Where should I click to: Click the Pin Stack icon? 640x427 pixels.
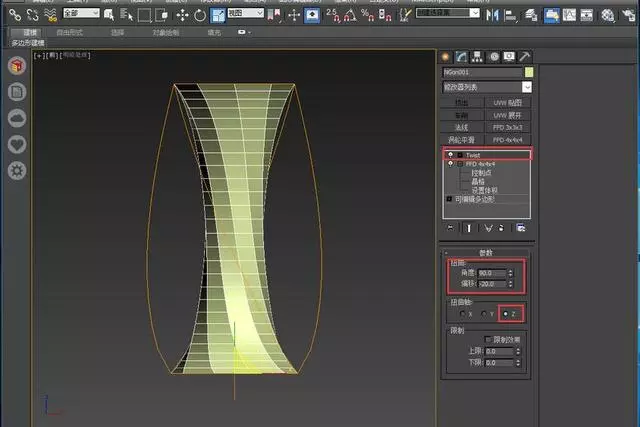(451, 228)
